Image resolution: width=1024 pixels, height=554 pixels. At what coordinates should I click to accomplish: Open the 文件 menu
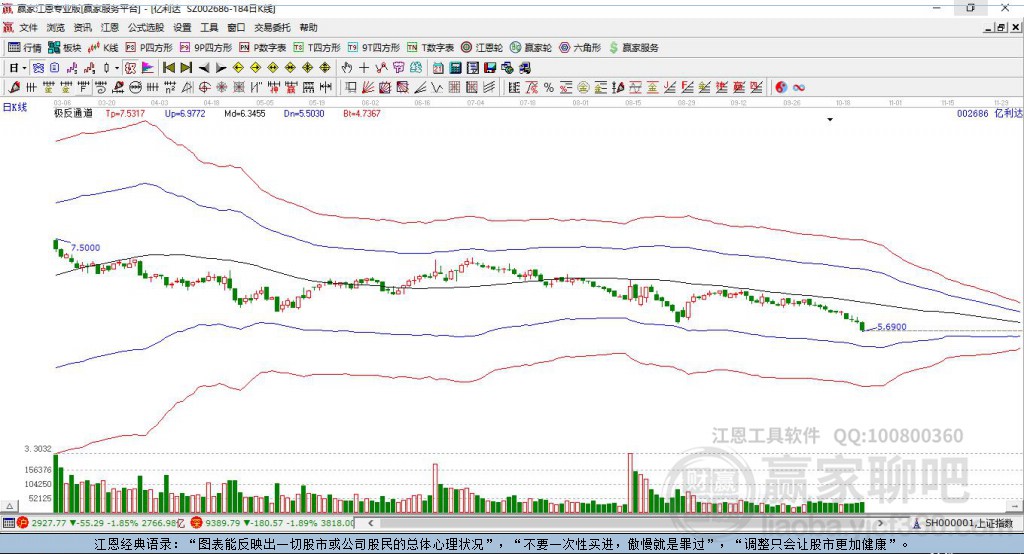click(29, 27)
